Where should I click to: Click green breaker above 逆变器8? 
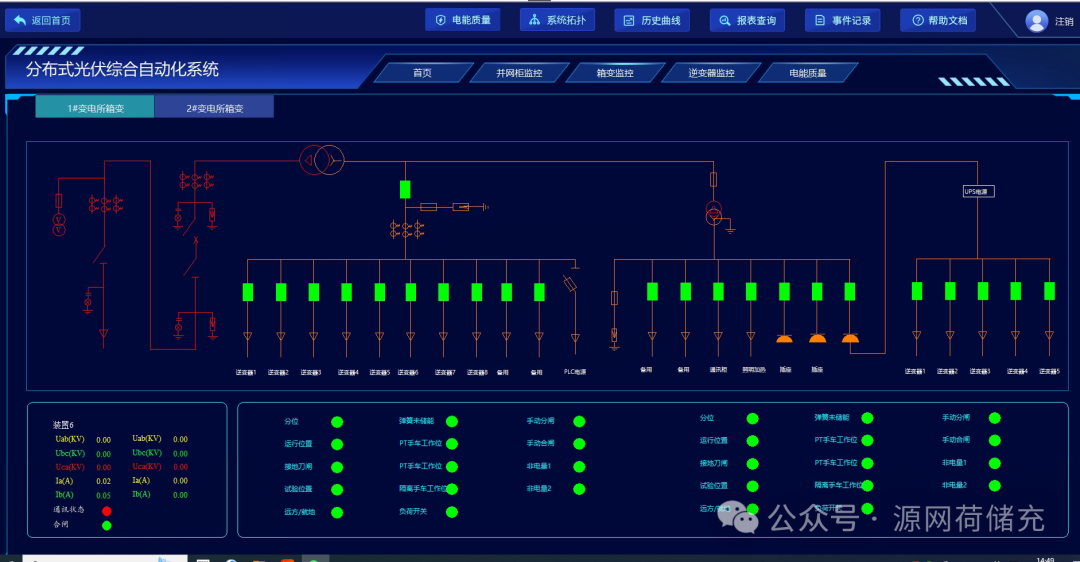pos(477,292)
